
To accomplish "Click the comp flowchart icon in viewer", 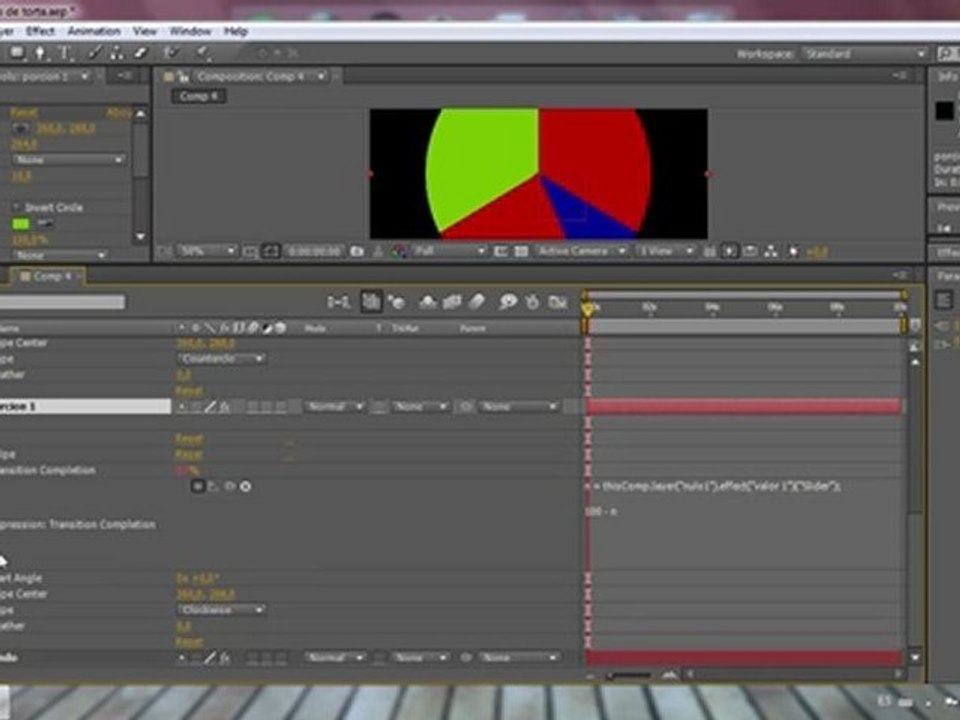I will [x=771, y=251].
